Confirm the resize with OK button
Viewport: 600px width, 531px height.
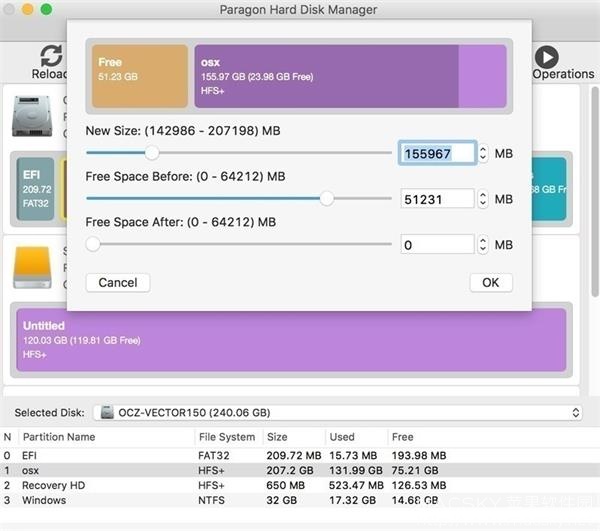coord(491,283)
